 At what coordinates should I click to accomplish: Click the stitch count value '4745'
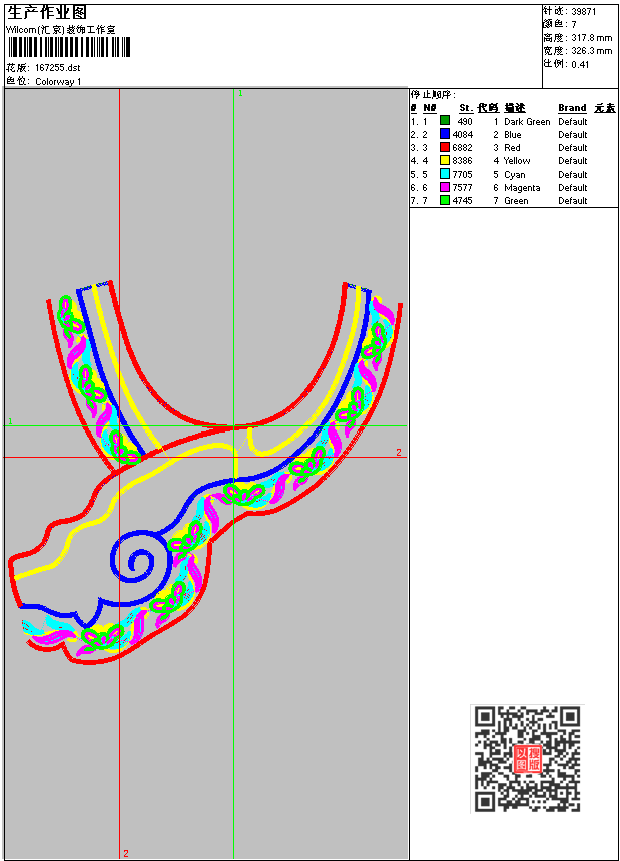pos(462,201)
